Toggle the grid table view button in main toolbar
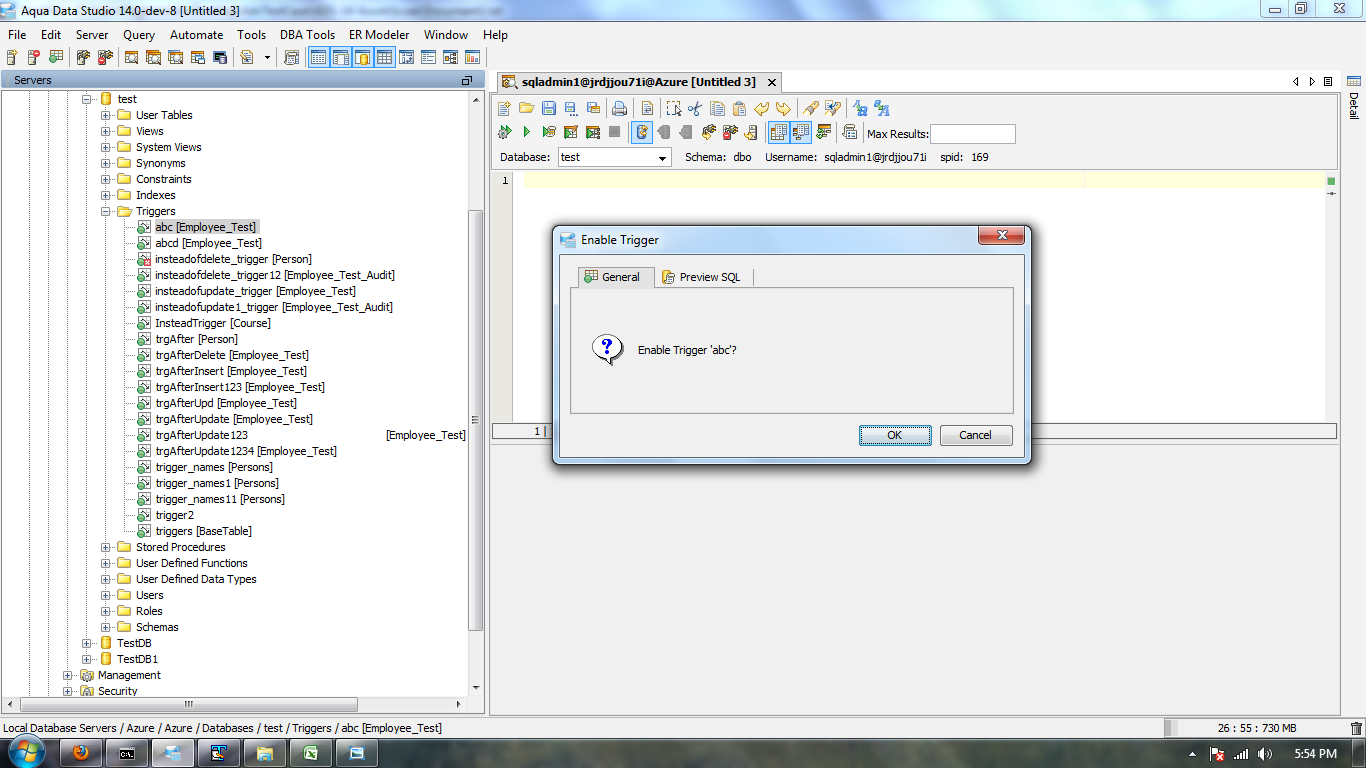This screenshot has width=1366, height=768. pos(384,57)
